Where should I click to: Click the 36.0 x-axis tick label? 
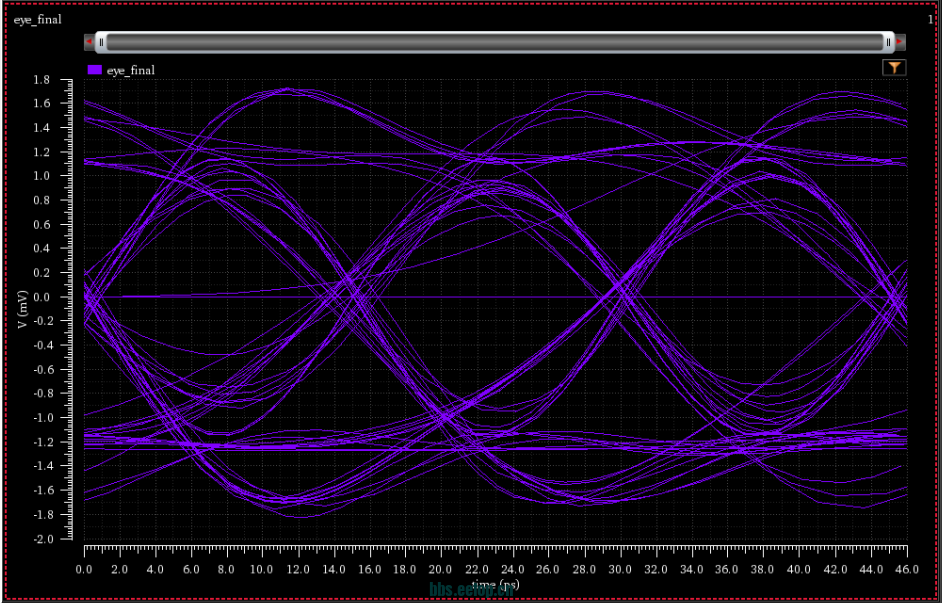[x=728, y=568]
